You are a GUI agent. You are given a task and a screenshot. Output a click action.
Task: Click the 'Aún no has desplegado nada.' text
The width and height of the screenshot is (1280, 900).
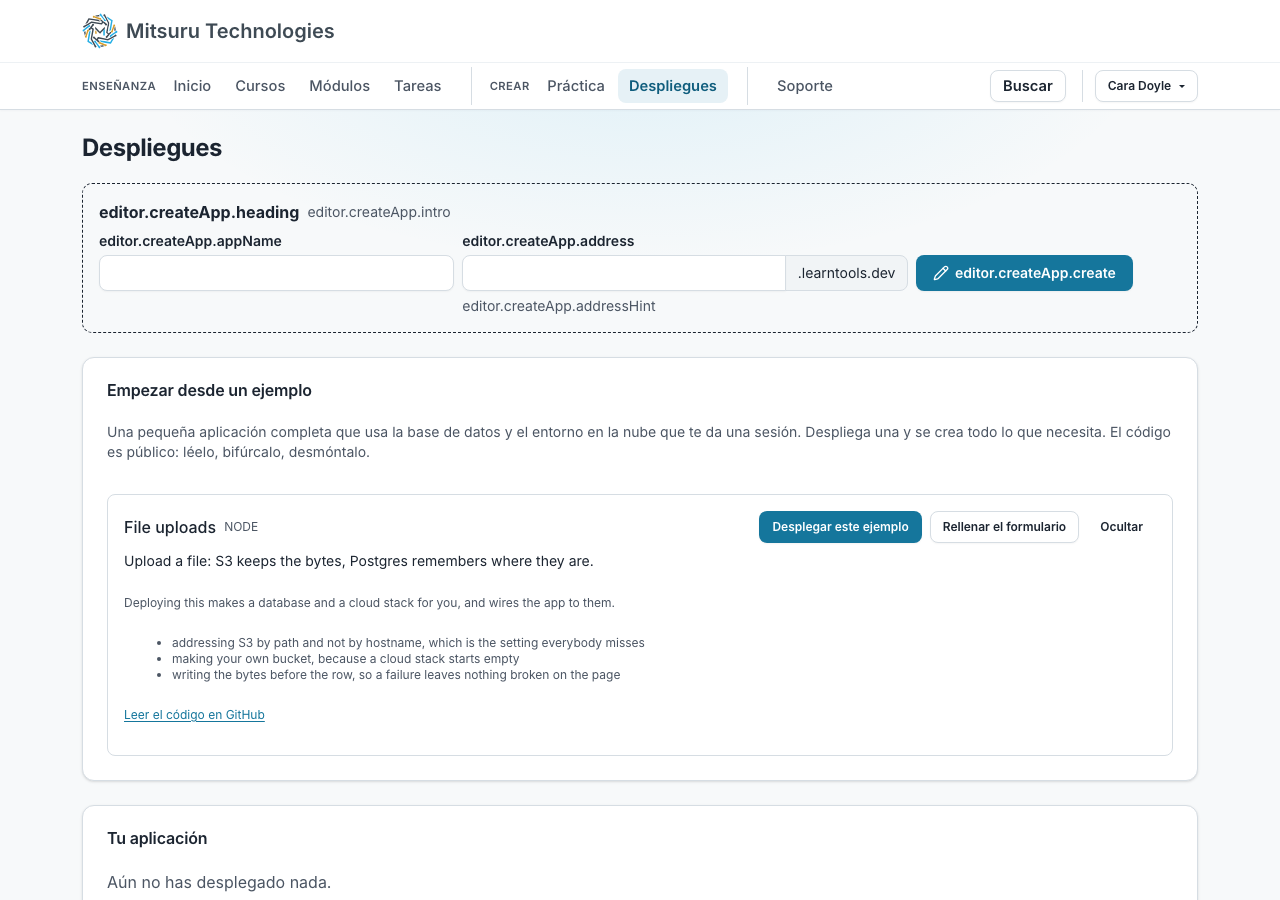[219, 882]
